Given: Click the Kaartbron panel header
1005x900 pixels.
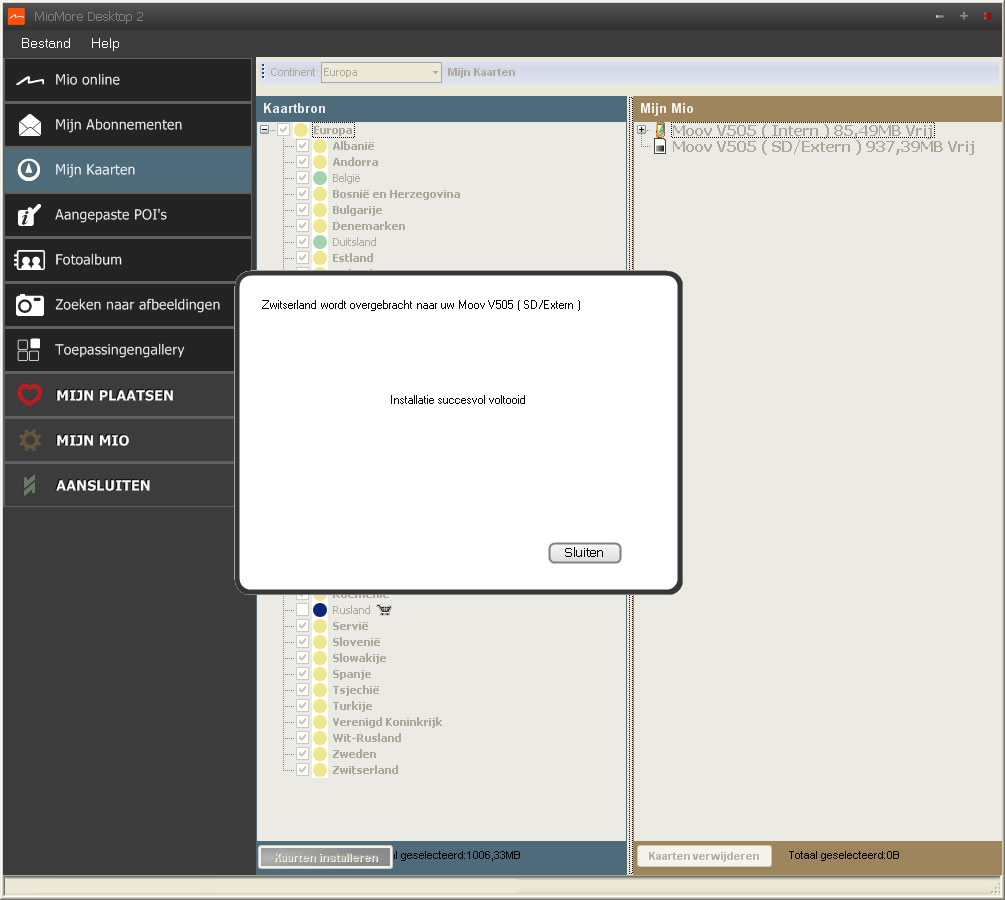Looking at the screenshot, I should [x=442, y=108].
